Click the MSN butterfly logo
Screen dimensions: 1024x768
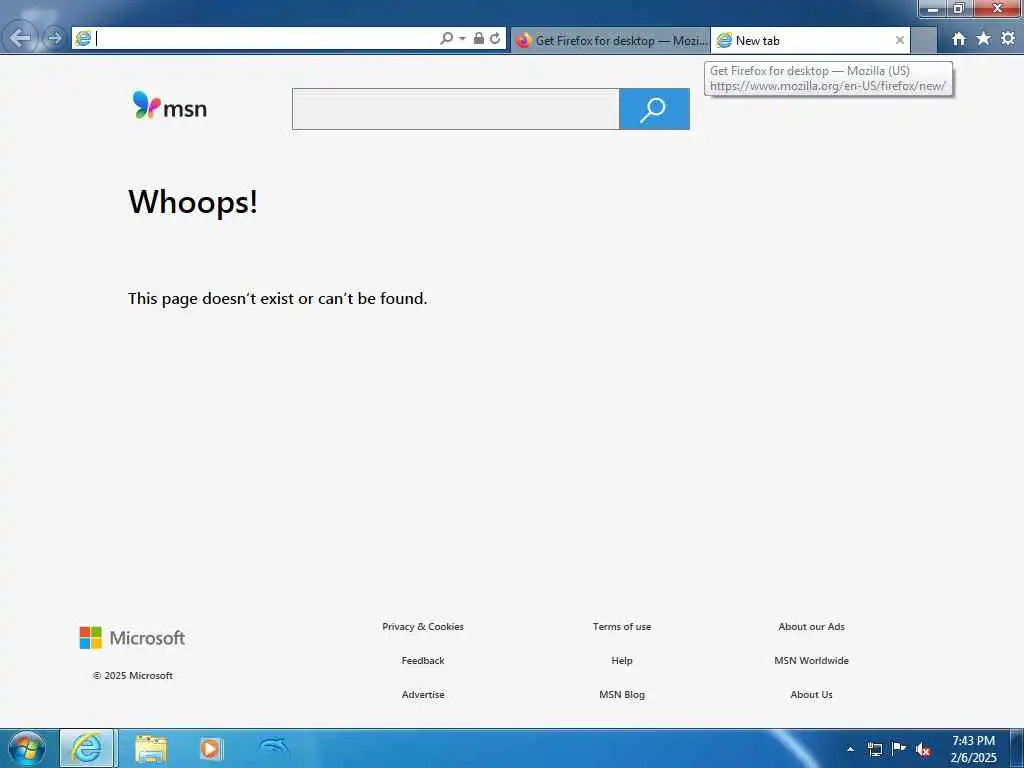click(x=169, y=106)
